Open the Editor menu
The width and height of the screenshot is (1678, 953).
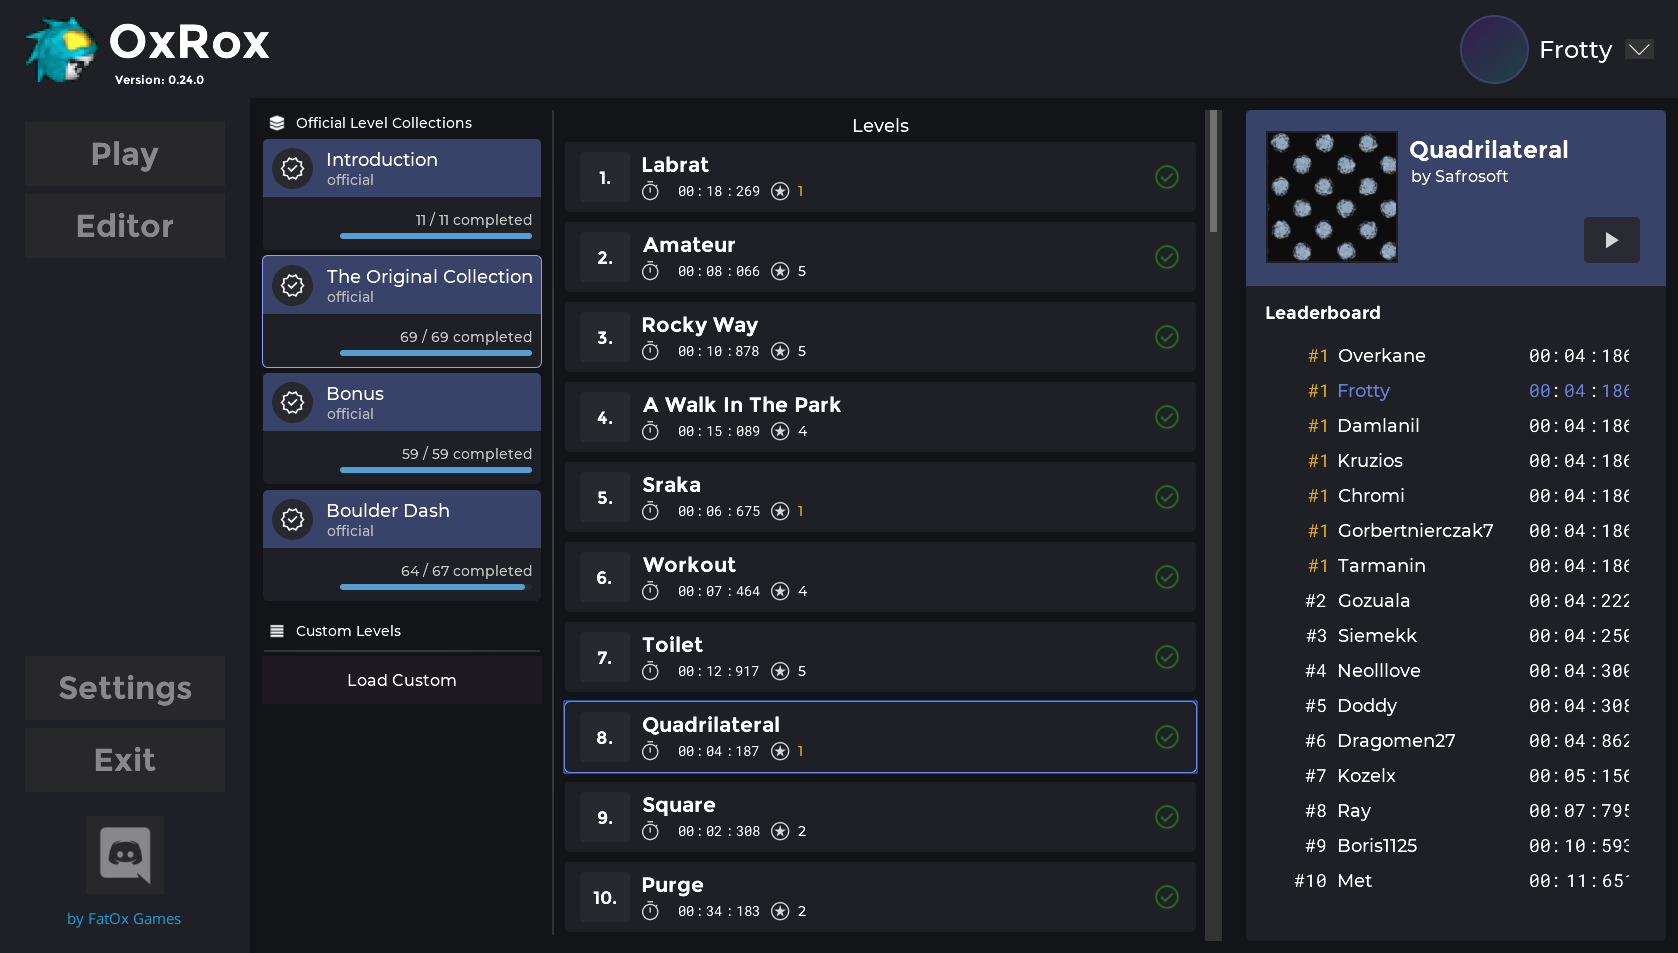click(125, 226)
